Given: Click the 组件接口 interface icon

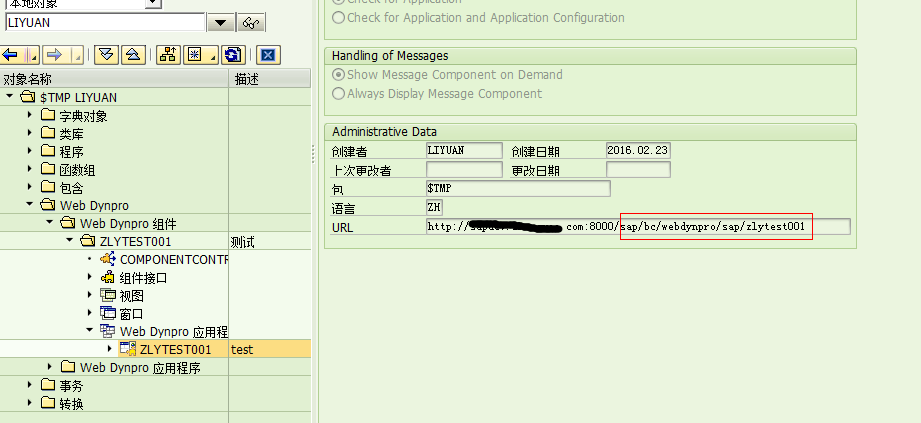Looking at the screenshot, I should [107, 277].
